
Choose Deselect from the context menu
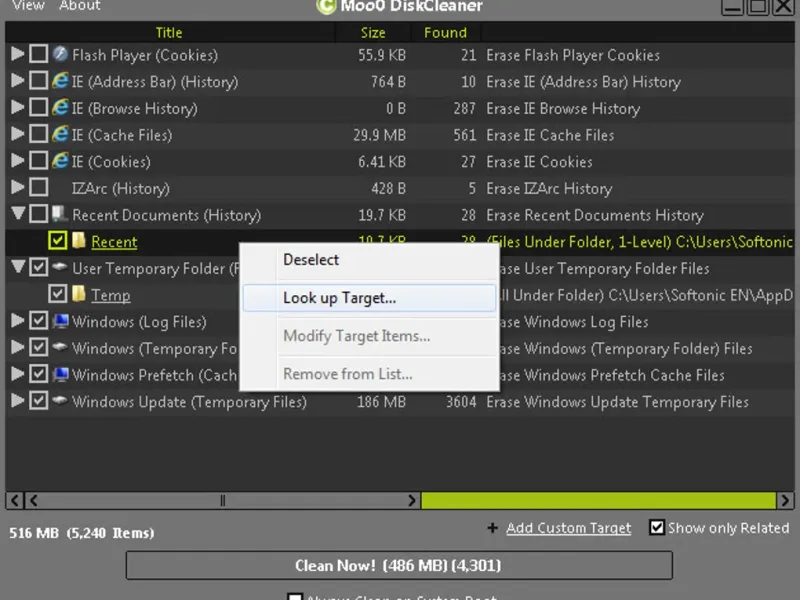[x=369, y=260]
